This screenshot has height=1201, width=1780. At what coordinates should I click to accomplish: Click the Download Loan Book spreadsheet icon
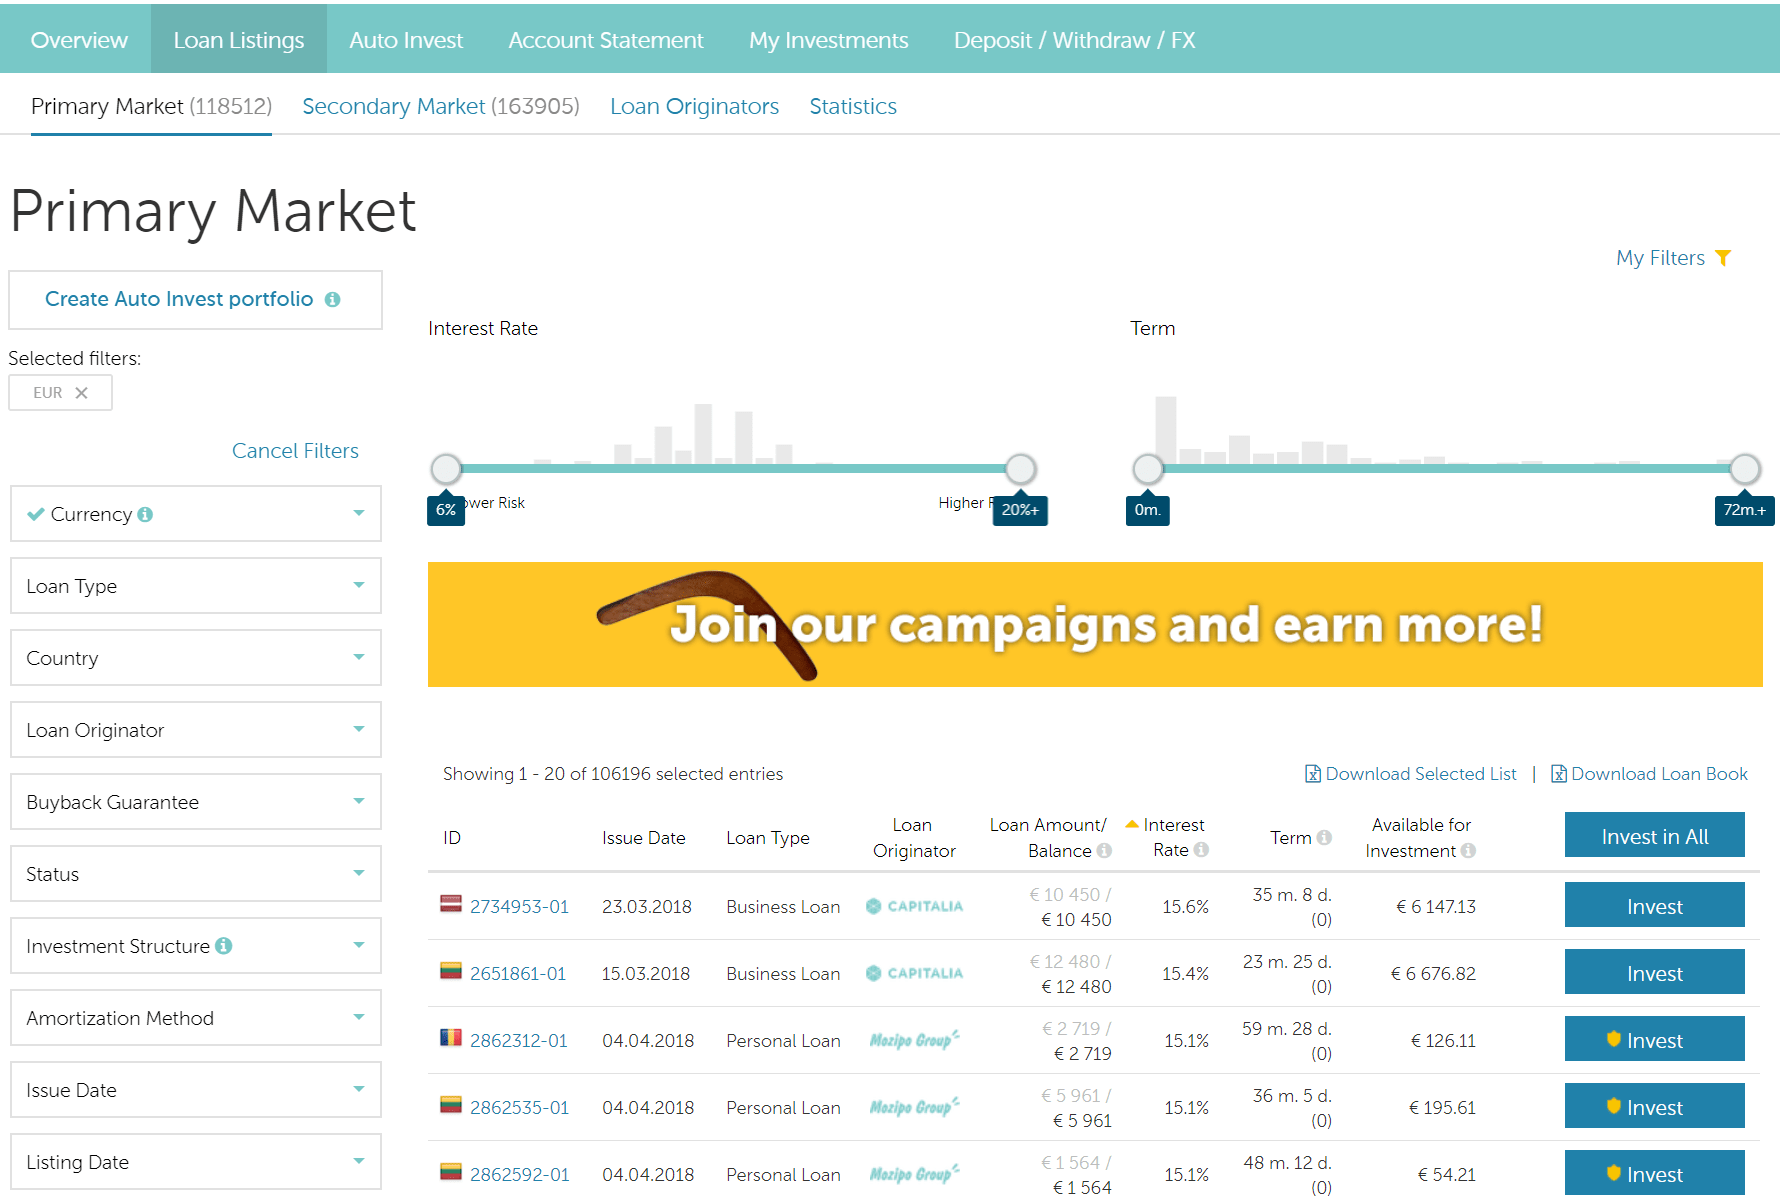point(1558,774)
